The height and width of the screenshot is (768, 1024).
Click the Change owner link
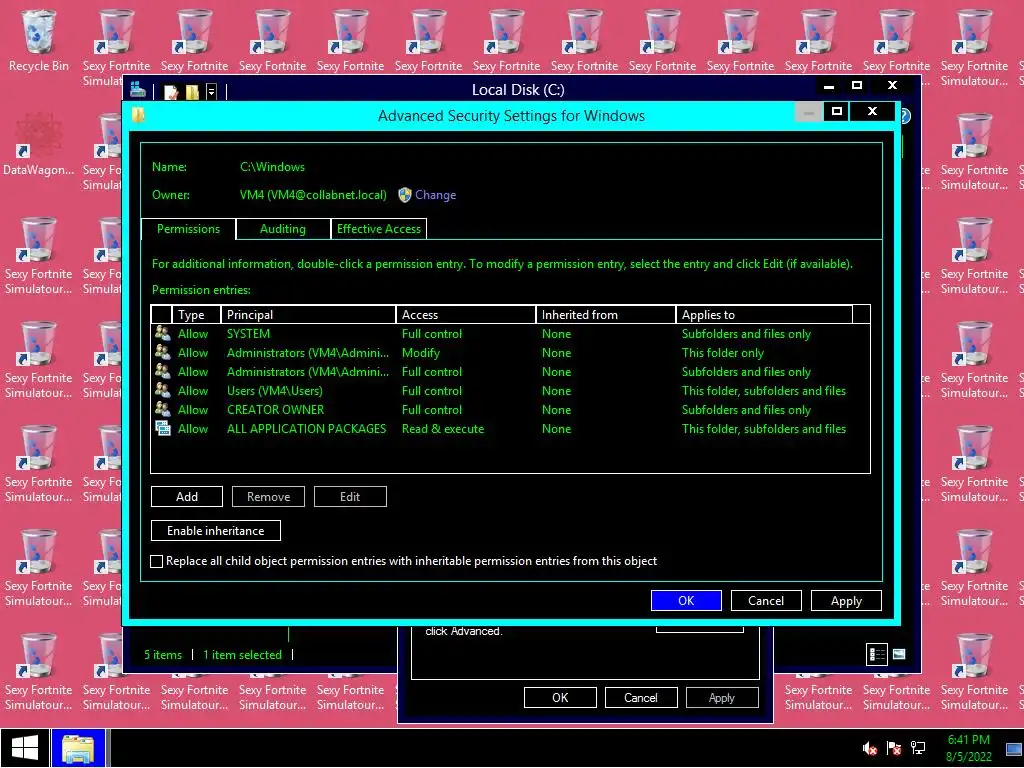tap(436, 195)
